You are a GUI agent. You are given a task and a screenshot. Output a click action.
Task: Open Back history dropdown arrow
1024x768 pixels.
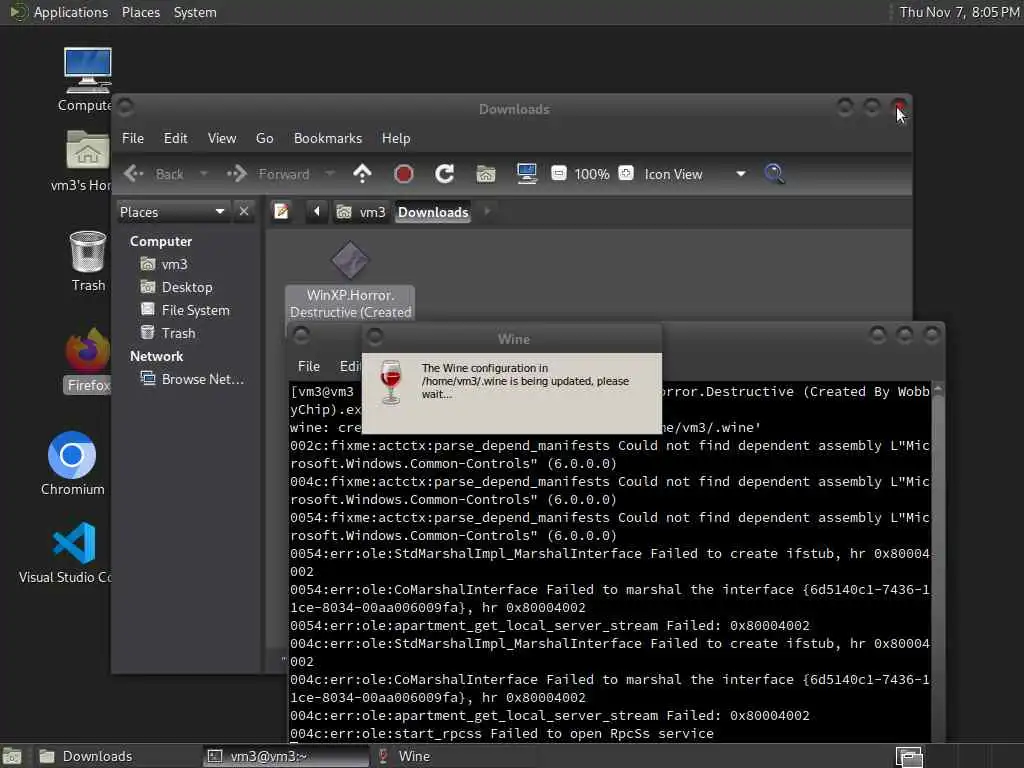point(204,174)
